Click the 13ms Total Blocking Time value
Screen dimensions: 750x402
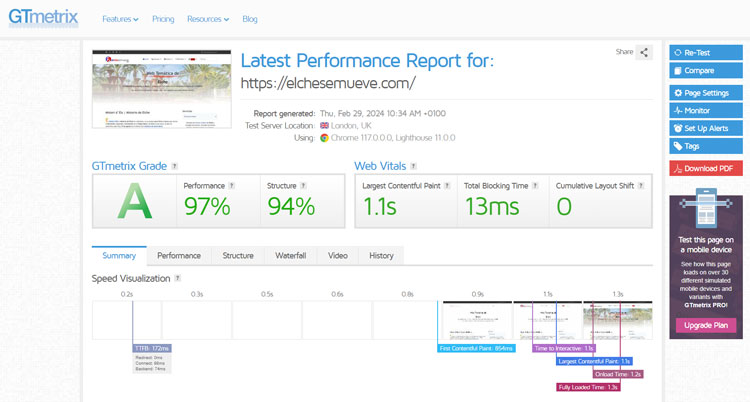pyautogui.click(x=492, y=206)
